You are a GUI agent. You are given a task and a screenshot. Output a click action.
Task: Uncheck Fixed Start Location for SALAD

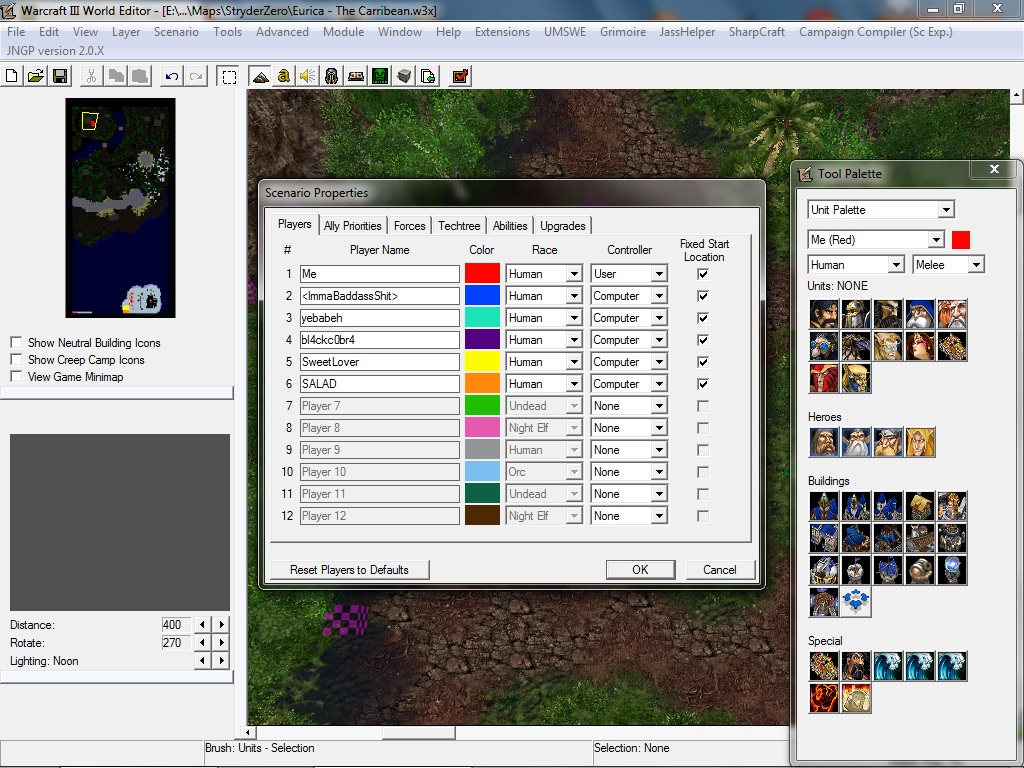pyautogui.click(x=703, y=384)
